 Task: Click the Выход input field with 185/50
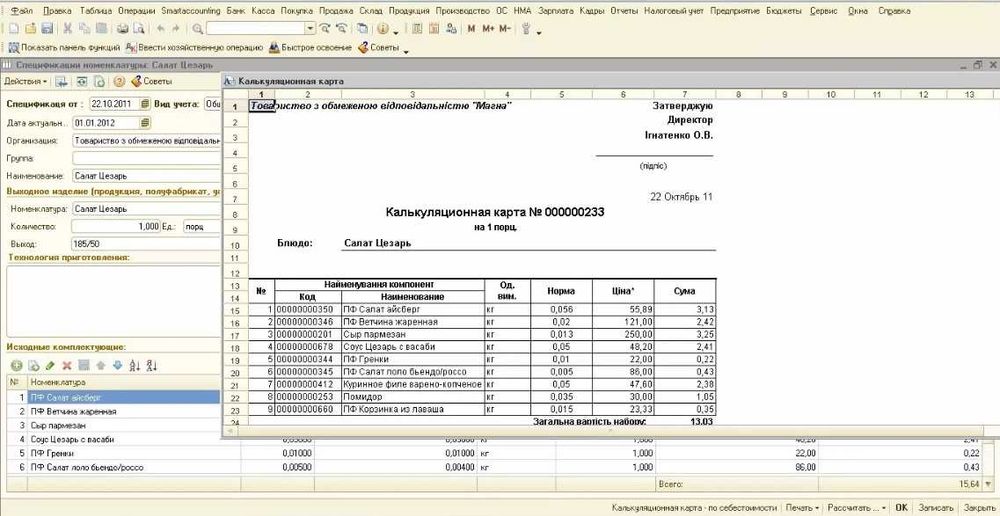(x=147, y=244)
